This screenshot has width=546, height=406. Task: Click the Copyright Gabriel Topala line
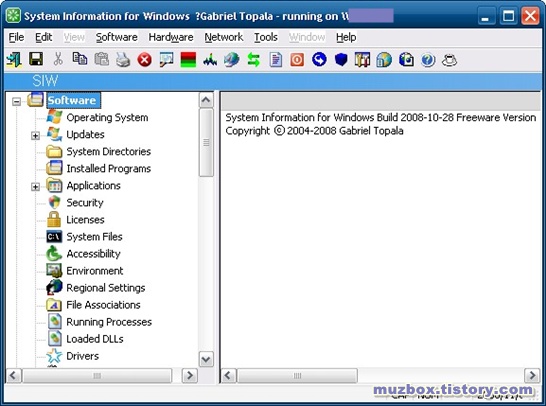(x=314, y=131)
